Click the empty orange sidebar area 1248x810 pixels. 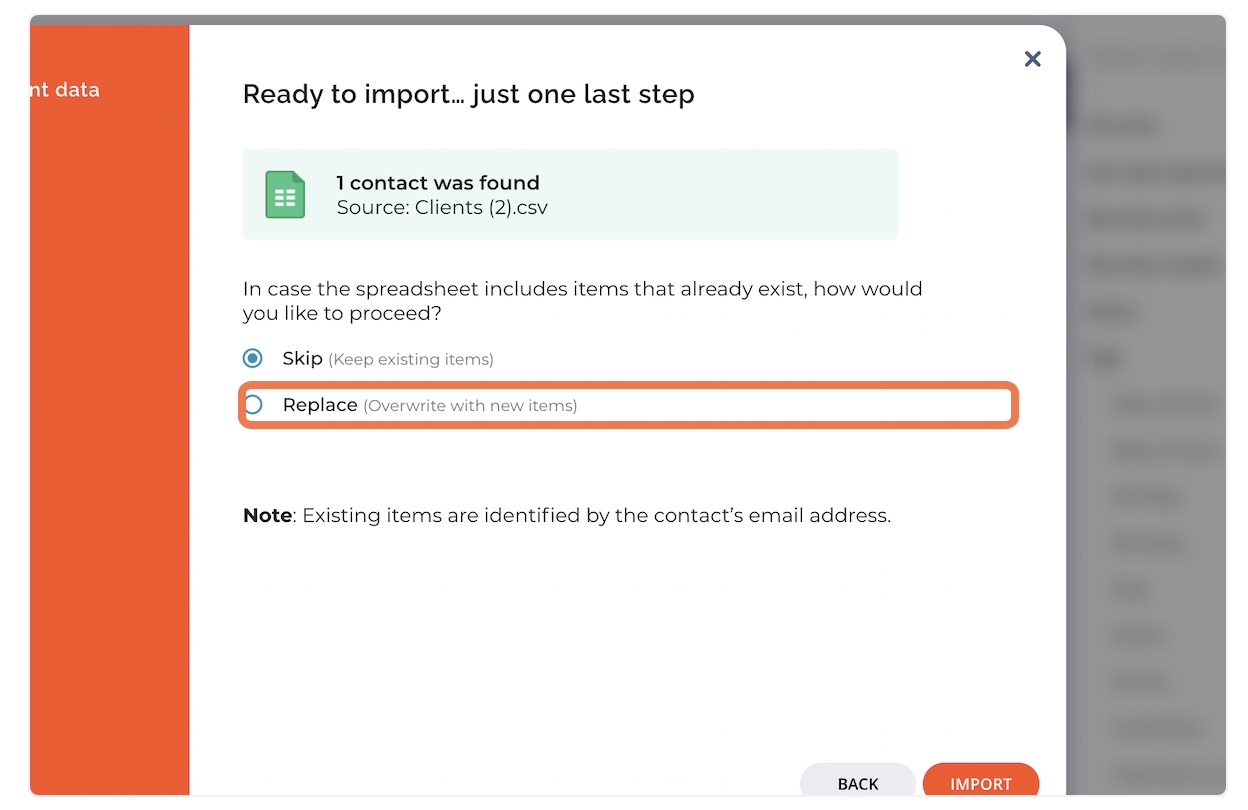point(110,450)
